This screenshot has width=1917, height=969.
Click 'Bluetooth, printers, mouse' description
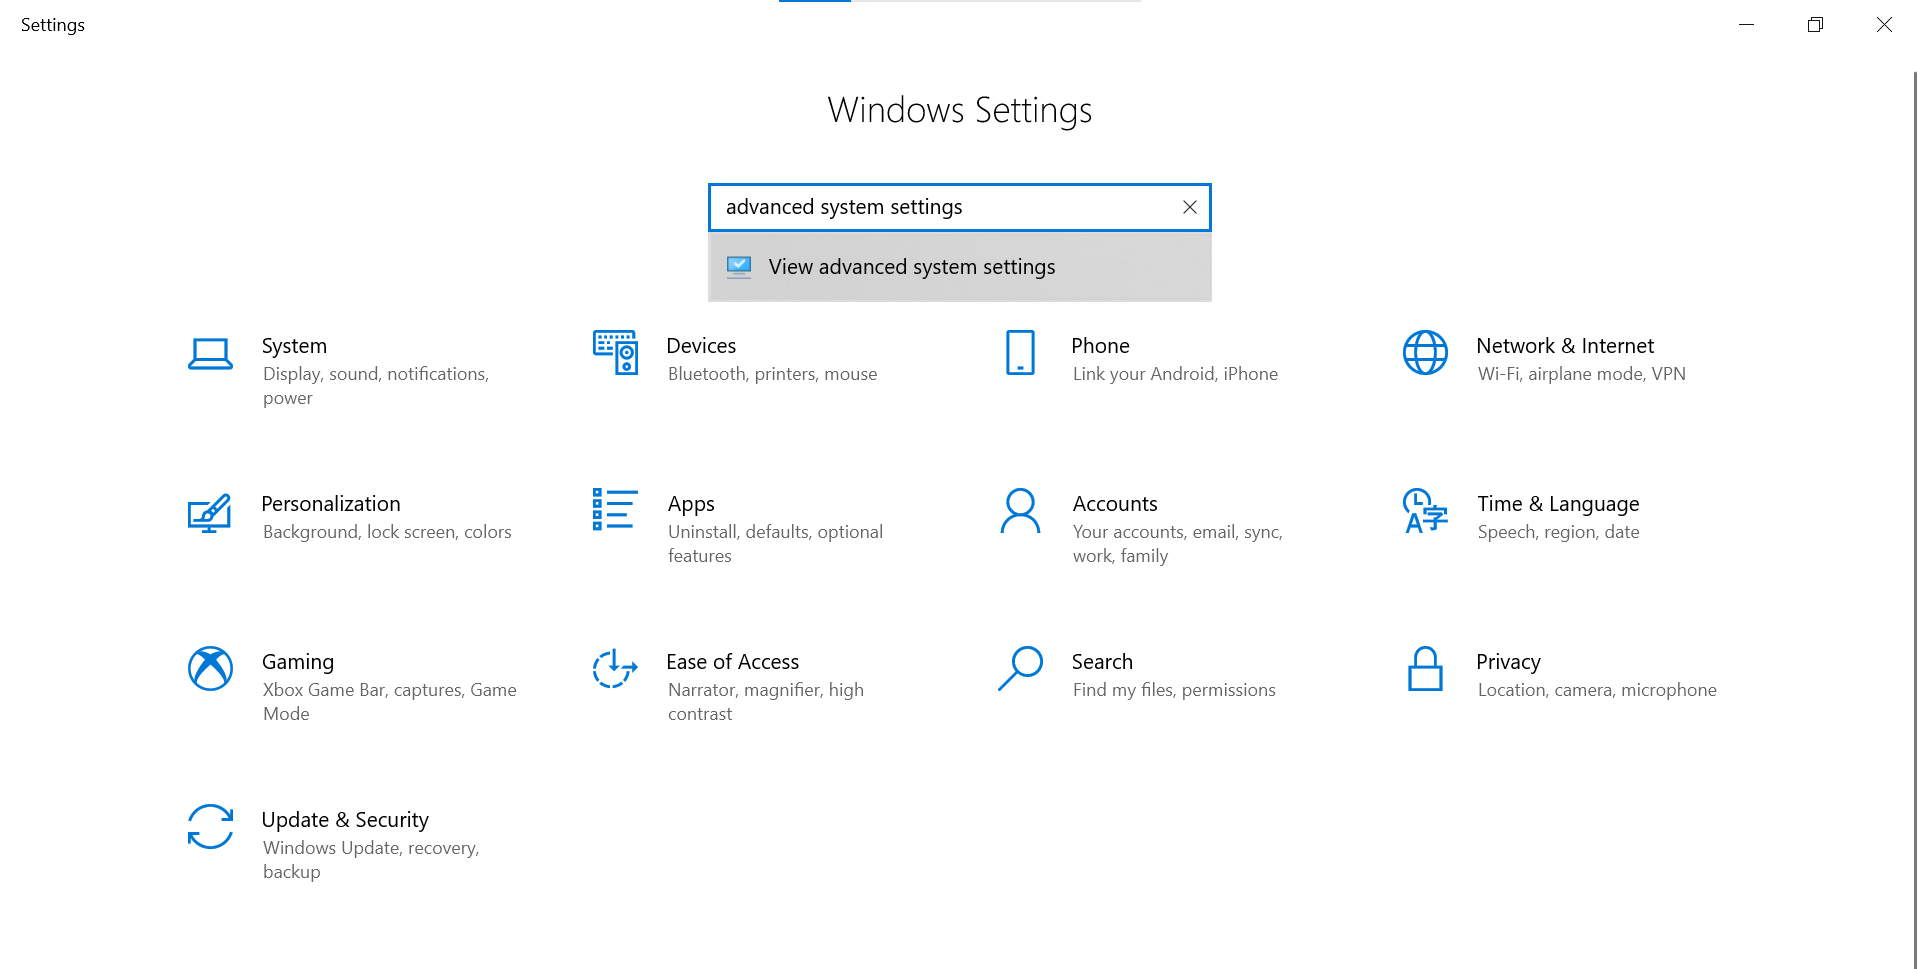pyautogui.click(x=773, y=374)
